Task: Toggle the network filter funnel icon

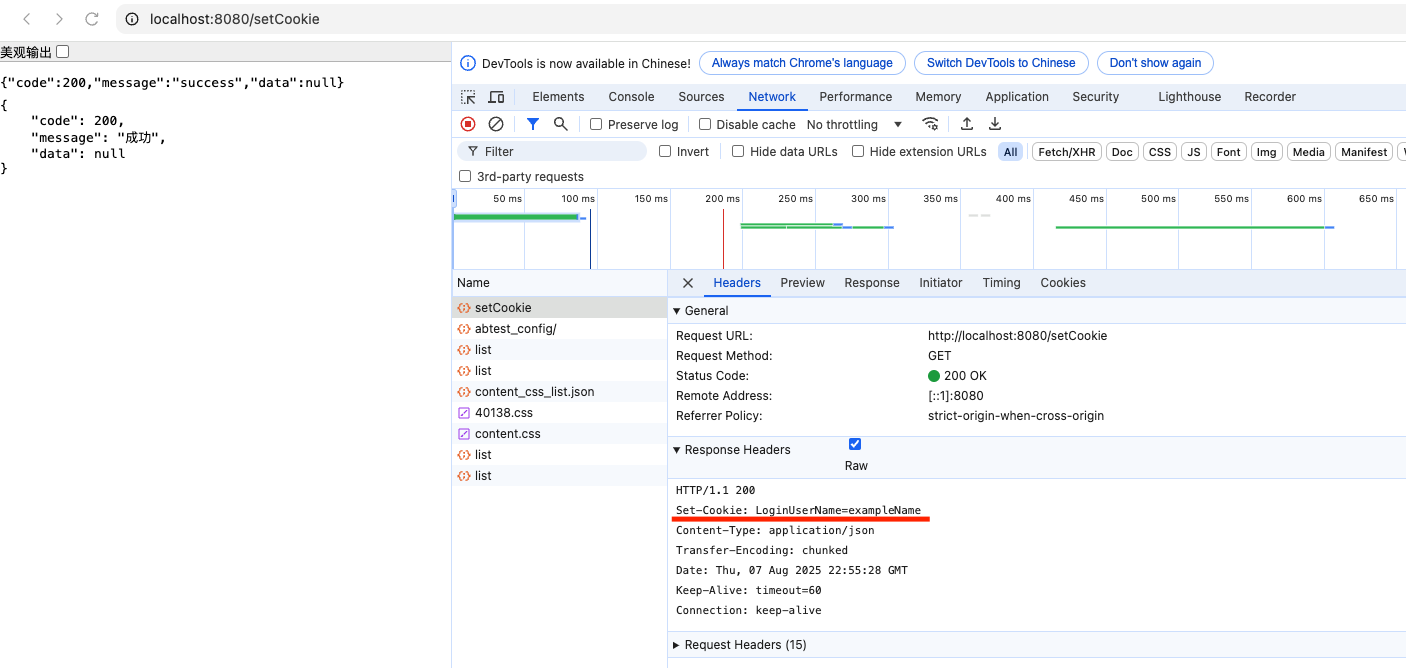Action: click(x=533, y=124)
